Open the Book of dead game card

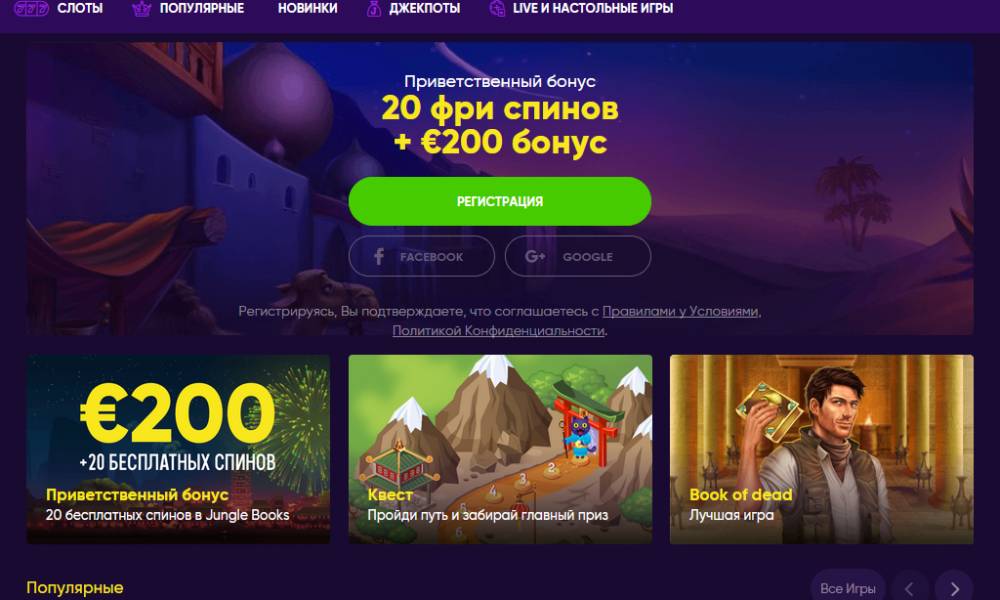821,450
